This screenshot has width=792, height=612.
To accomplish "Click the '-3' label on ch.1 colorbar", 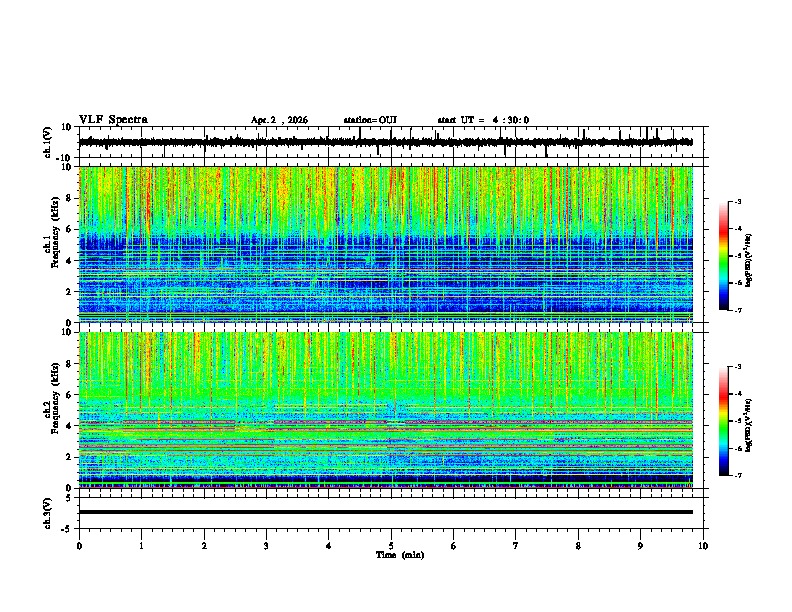I will point(737,201).
